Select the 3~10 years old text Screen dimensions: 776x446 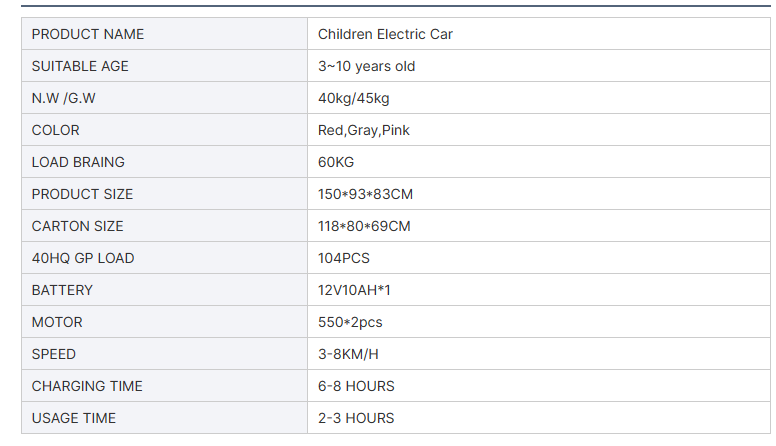point(366,66)
